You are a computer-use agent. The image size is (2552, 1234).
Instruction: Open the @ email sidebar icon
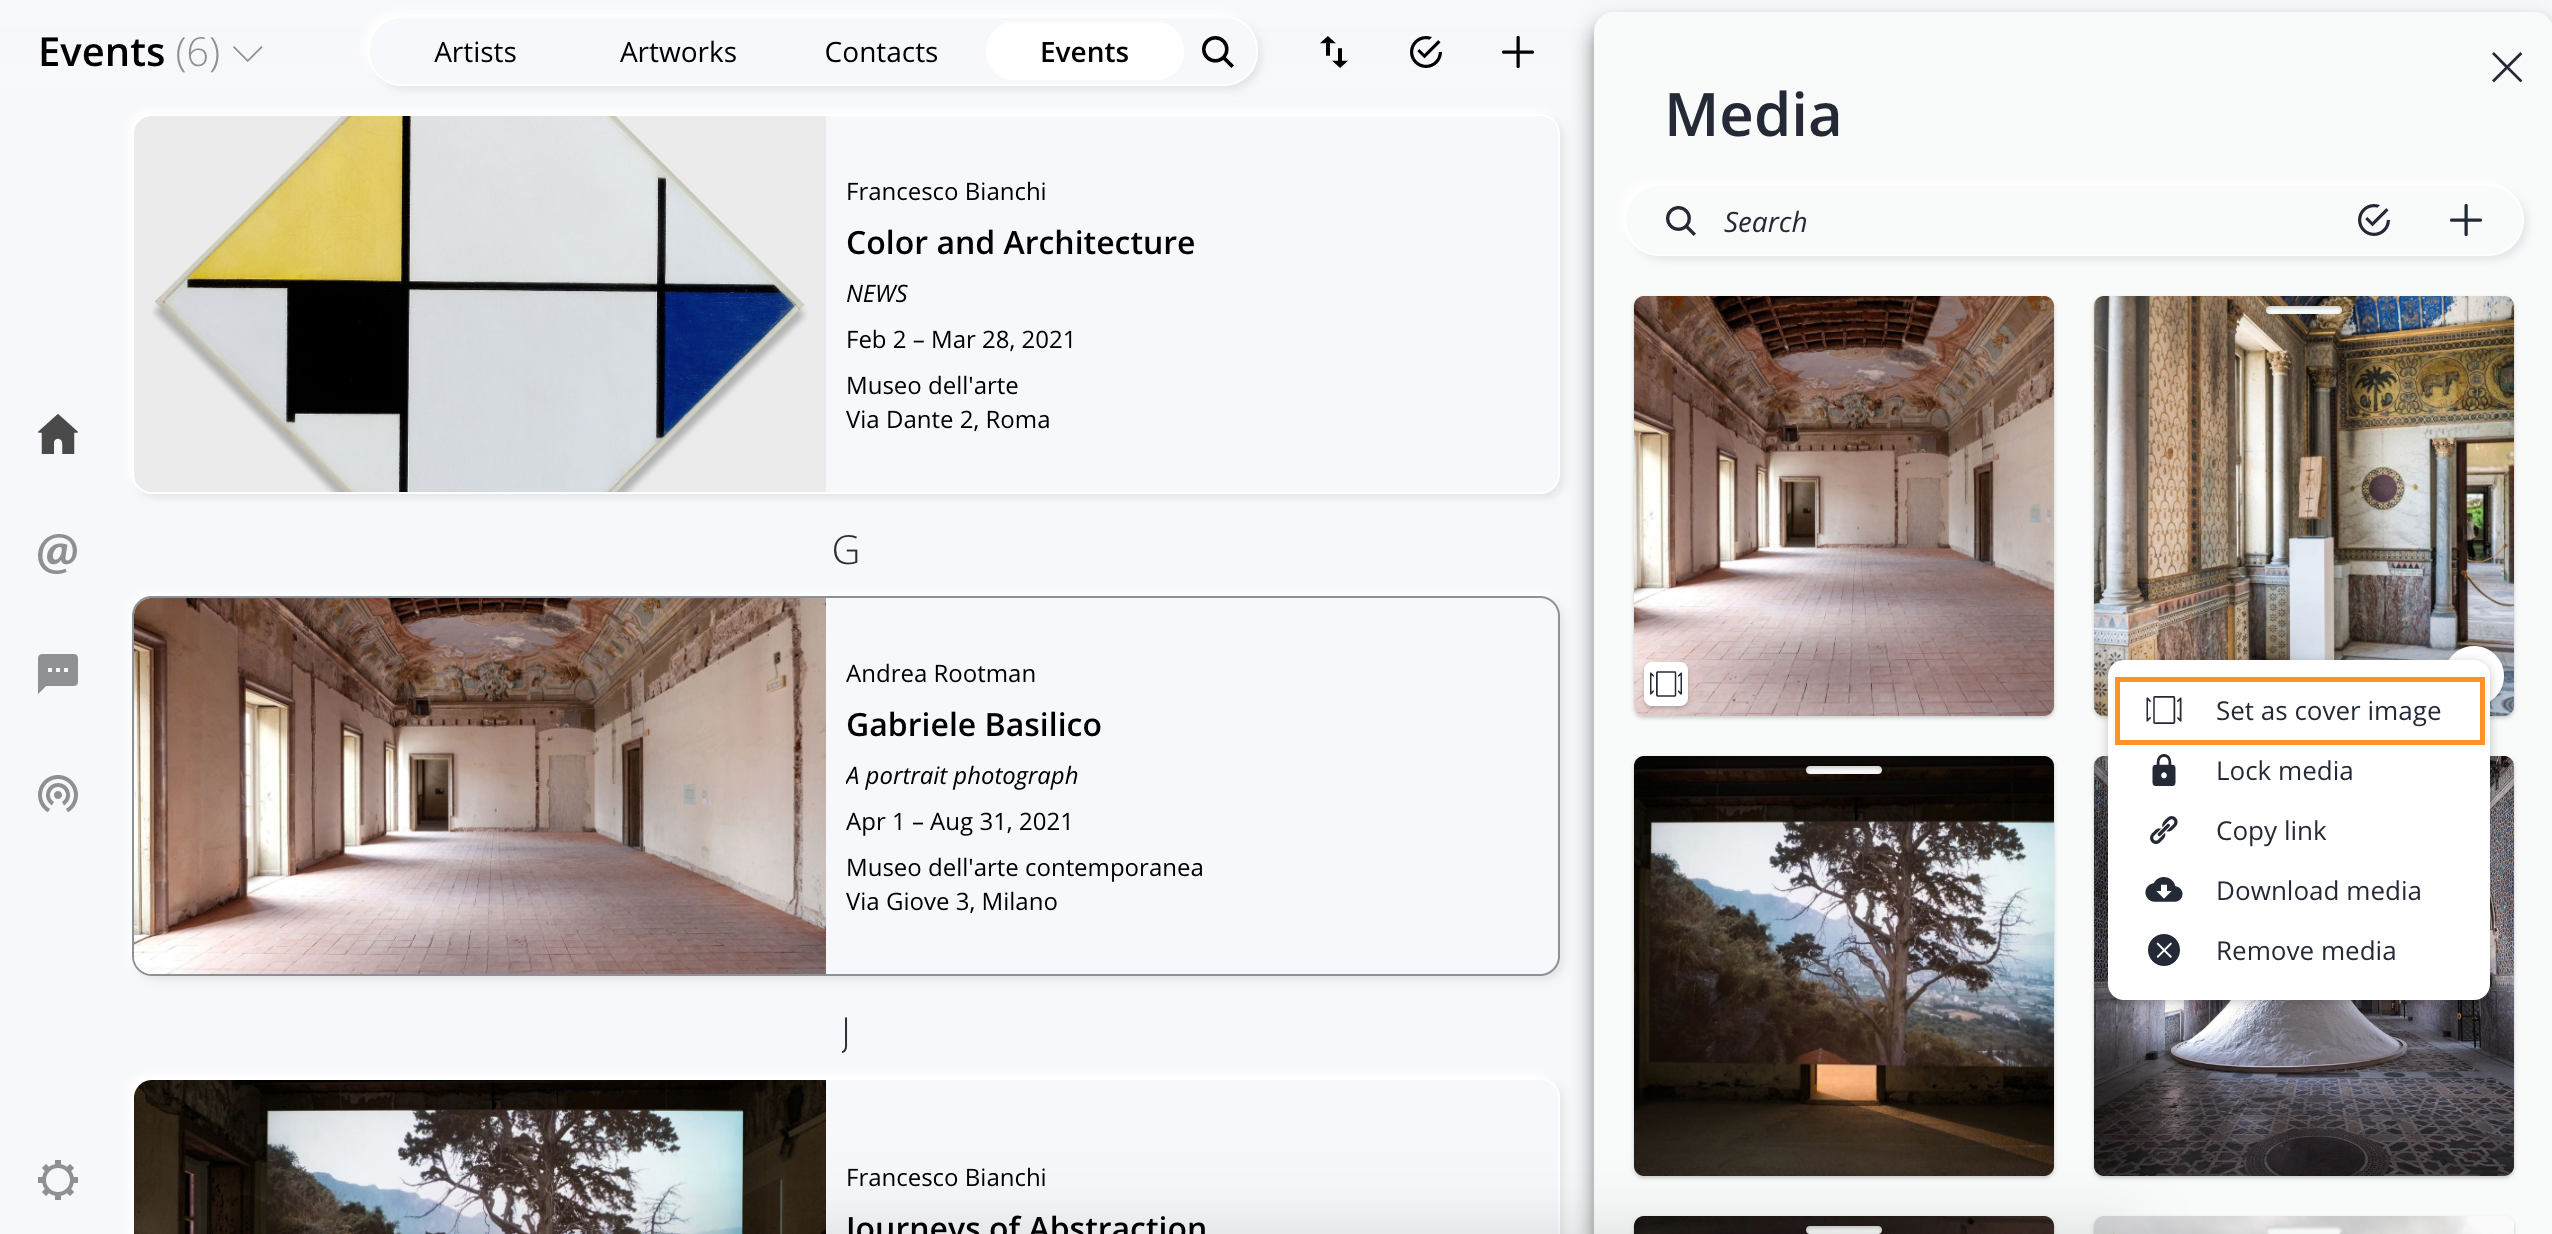coord(58,553)
